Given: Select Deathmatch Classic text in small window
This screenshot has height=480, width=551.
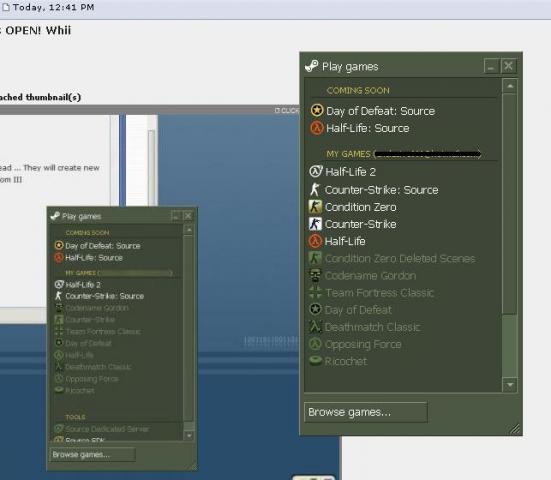Looking at the screenshot, I should point(98,367).
